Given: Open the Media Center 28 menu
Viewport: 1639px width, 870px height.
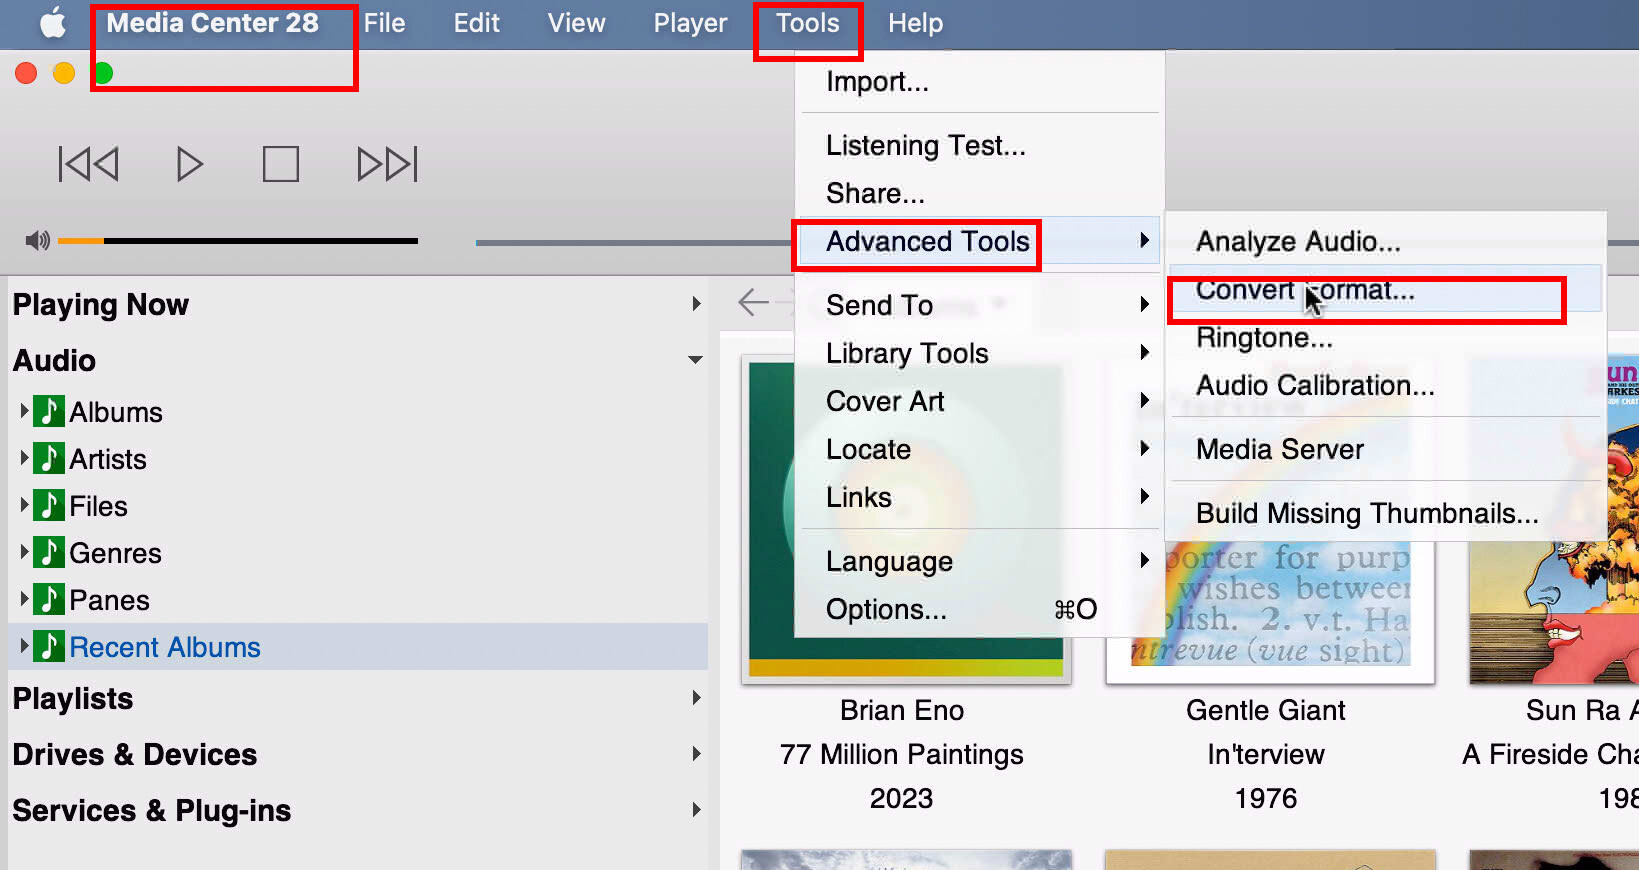Looking at the screenshot, I should (212, 23).
